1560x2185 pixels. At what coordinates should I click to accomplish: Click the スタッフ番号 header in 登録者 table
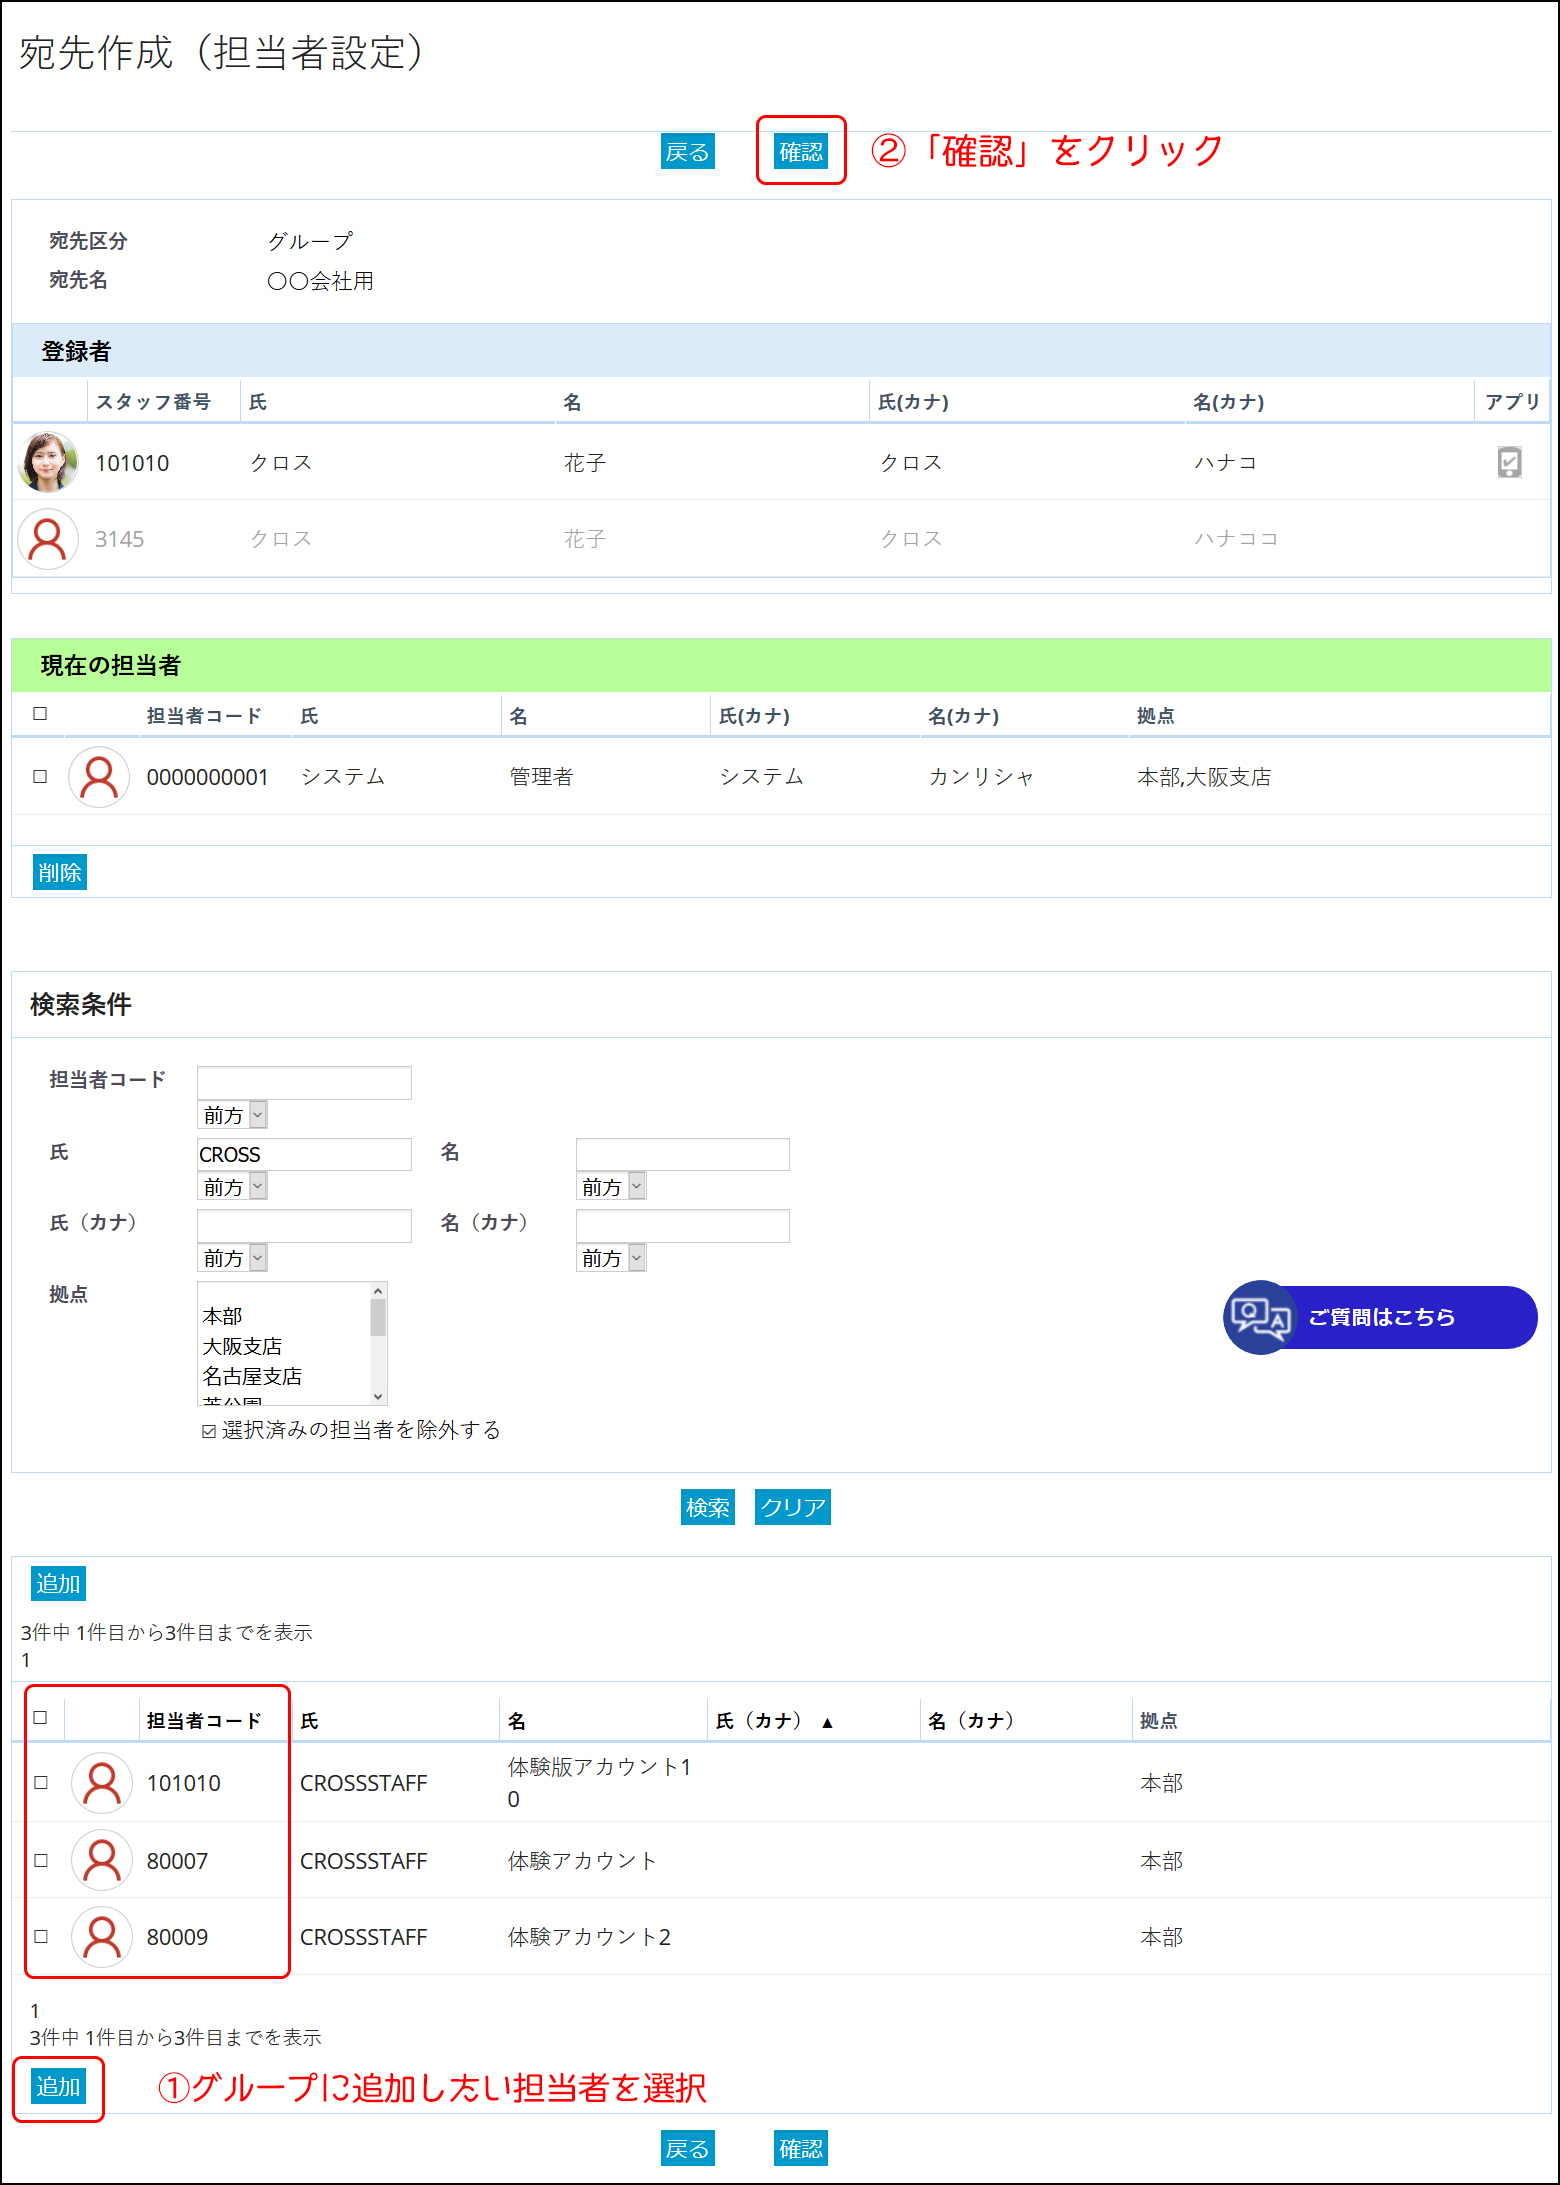[153, 402]
